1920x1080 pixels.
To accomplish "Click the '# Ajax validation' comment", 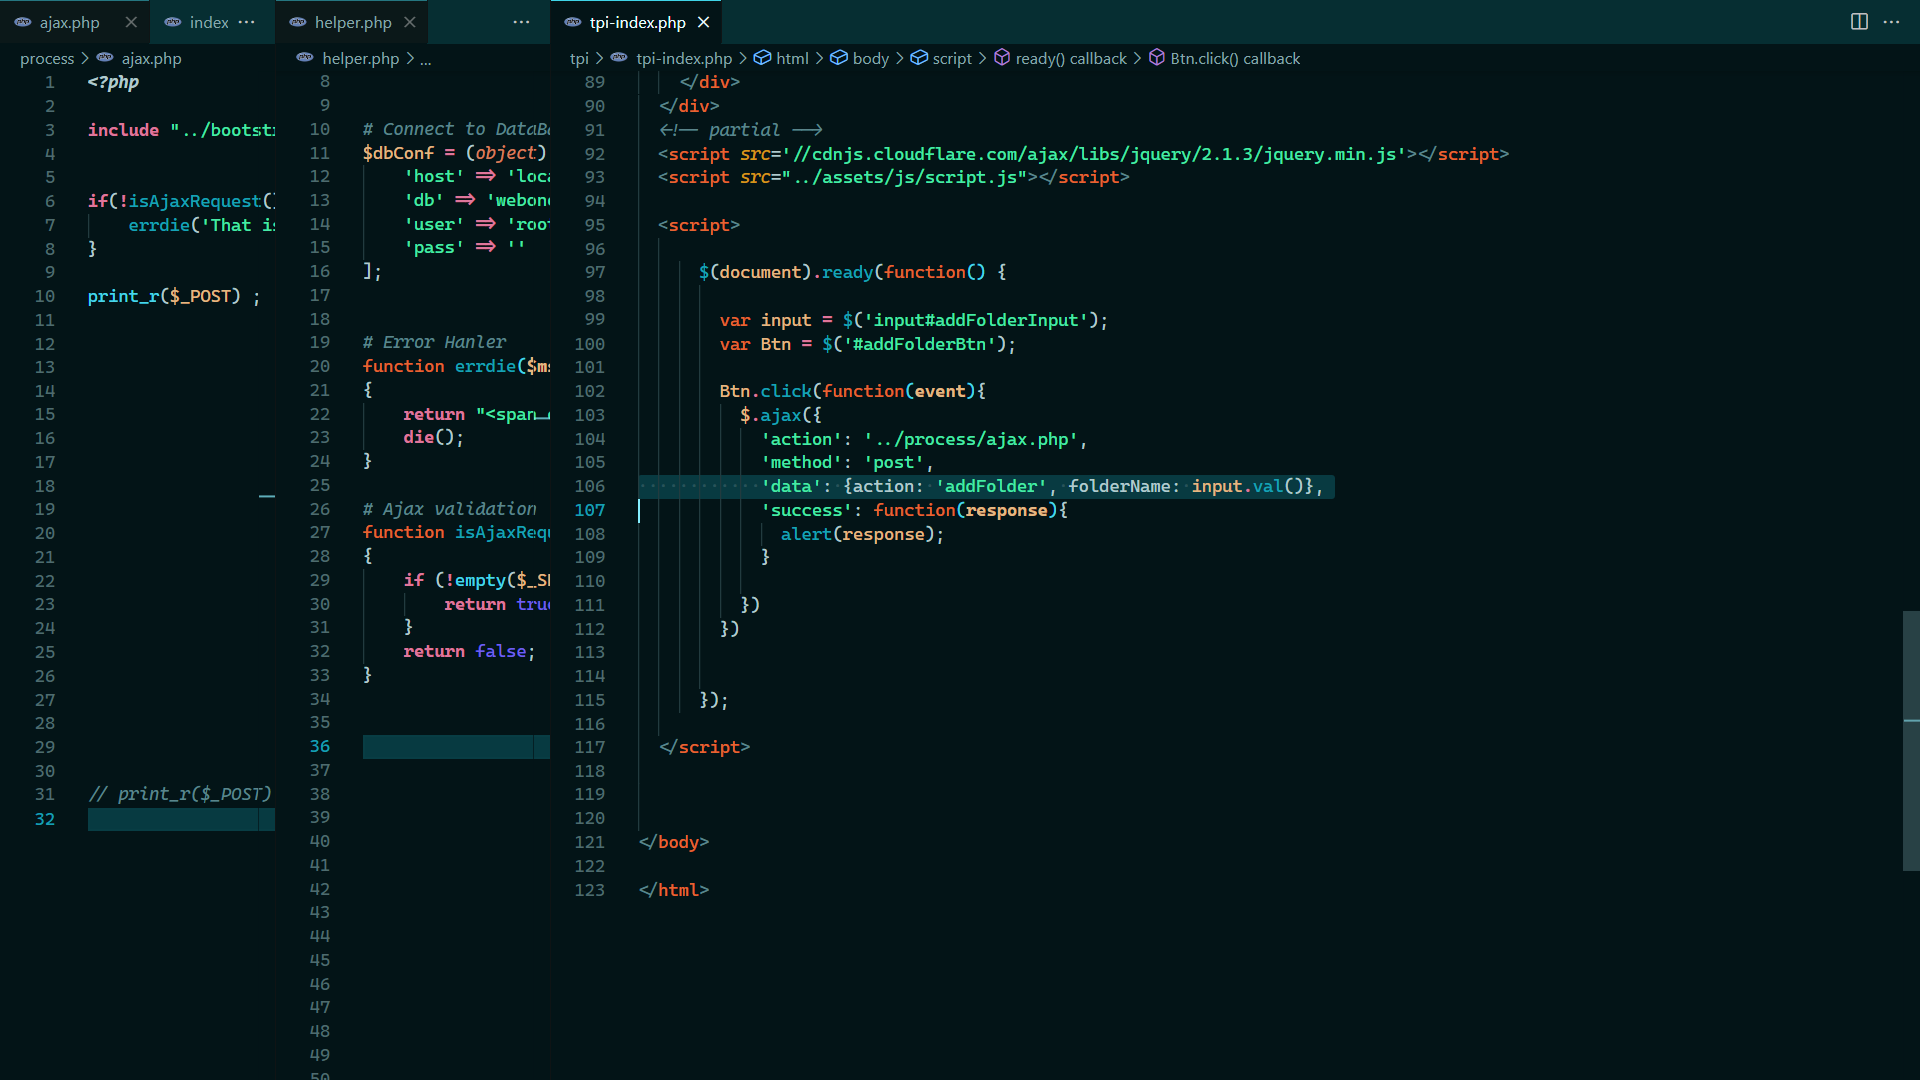I will point(450,509).
